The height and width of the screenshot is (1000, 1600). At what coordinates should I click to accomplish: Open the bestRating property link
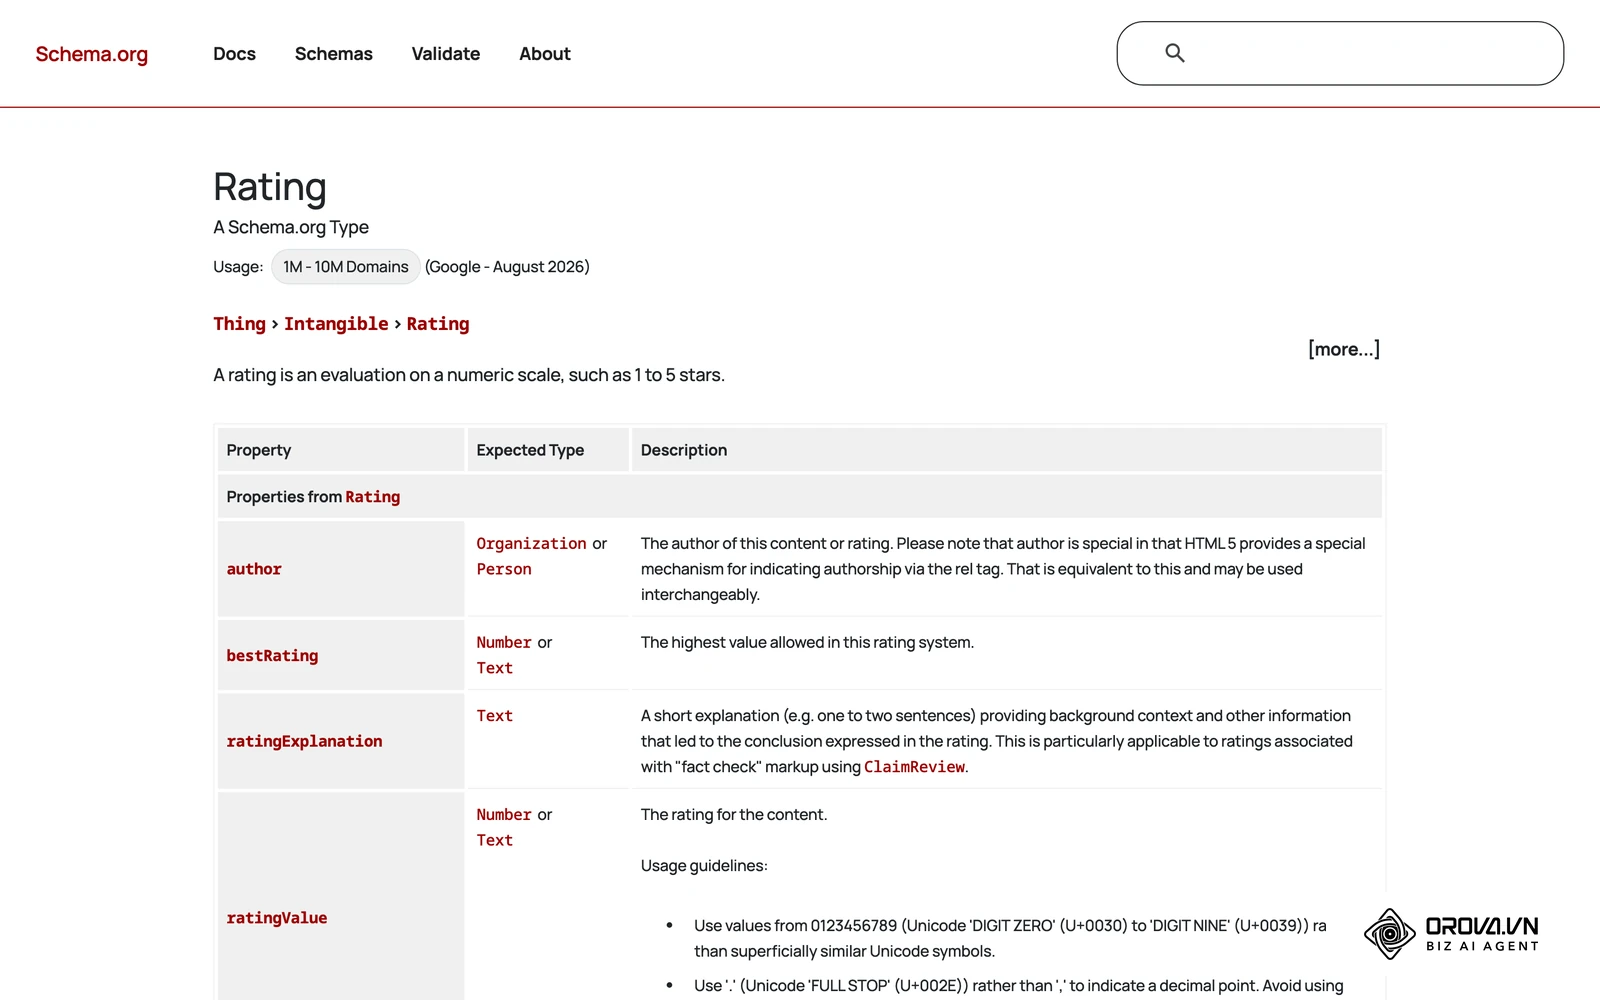click(272, 656)
